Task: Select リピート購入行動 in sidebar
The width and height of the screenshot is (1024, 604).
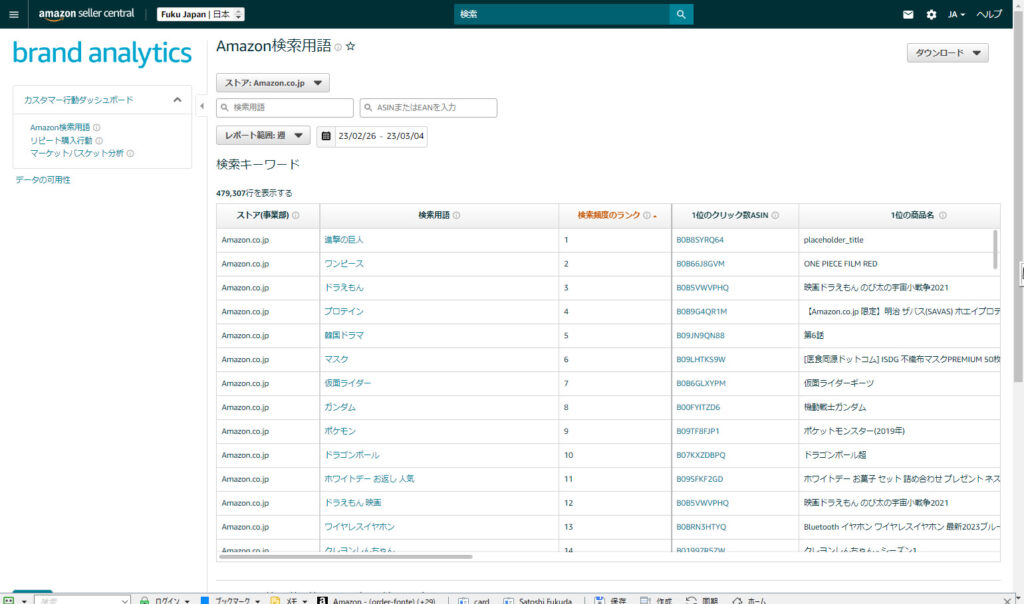Action: [x=61, y=141]
